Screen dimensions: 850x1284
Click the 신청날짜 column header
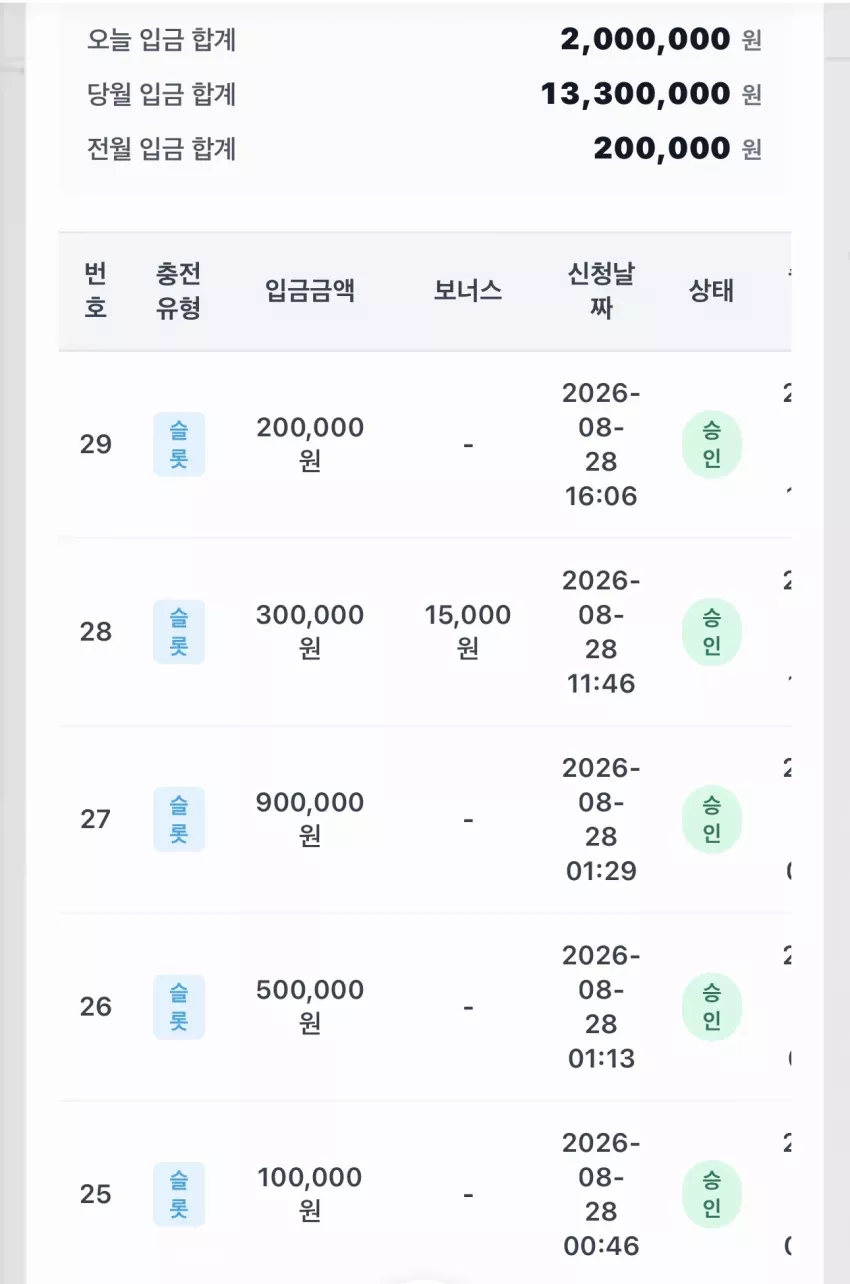(x=601, y=291)
